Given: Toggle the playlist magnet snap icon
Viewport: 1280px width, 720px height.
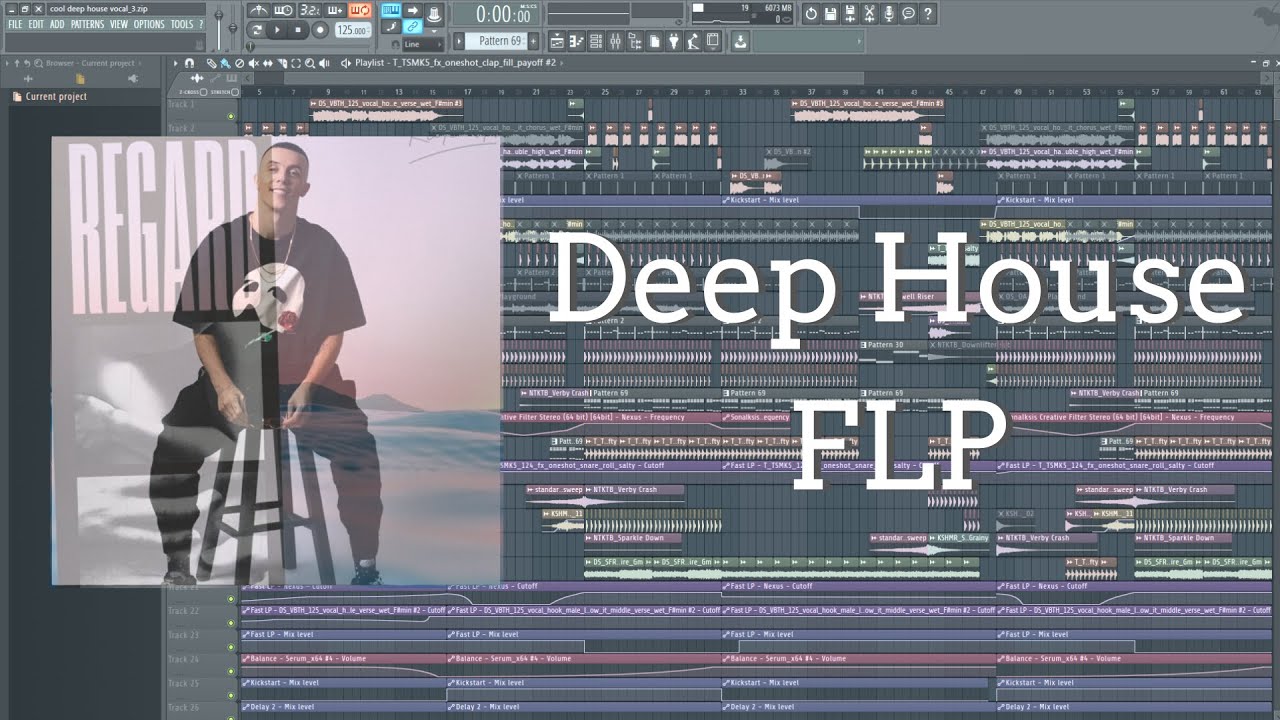Looking at the screenshot, I should coord(189,63).
